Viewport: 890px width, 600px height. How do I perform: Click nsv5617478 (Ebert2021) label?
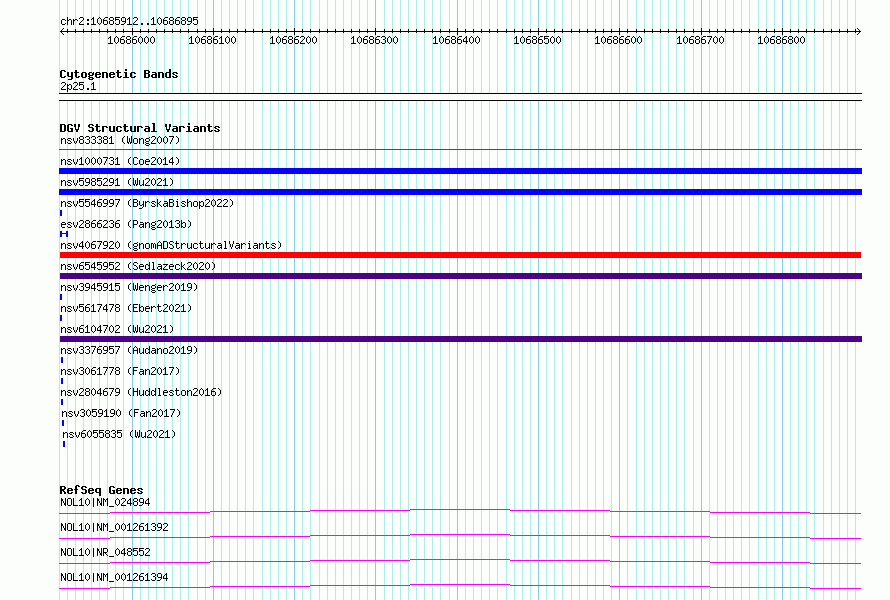point(126,308)
